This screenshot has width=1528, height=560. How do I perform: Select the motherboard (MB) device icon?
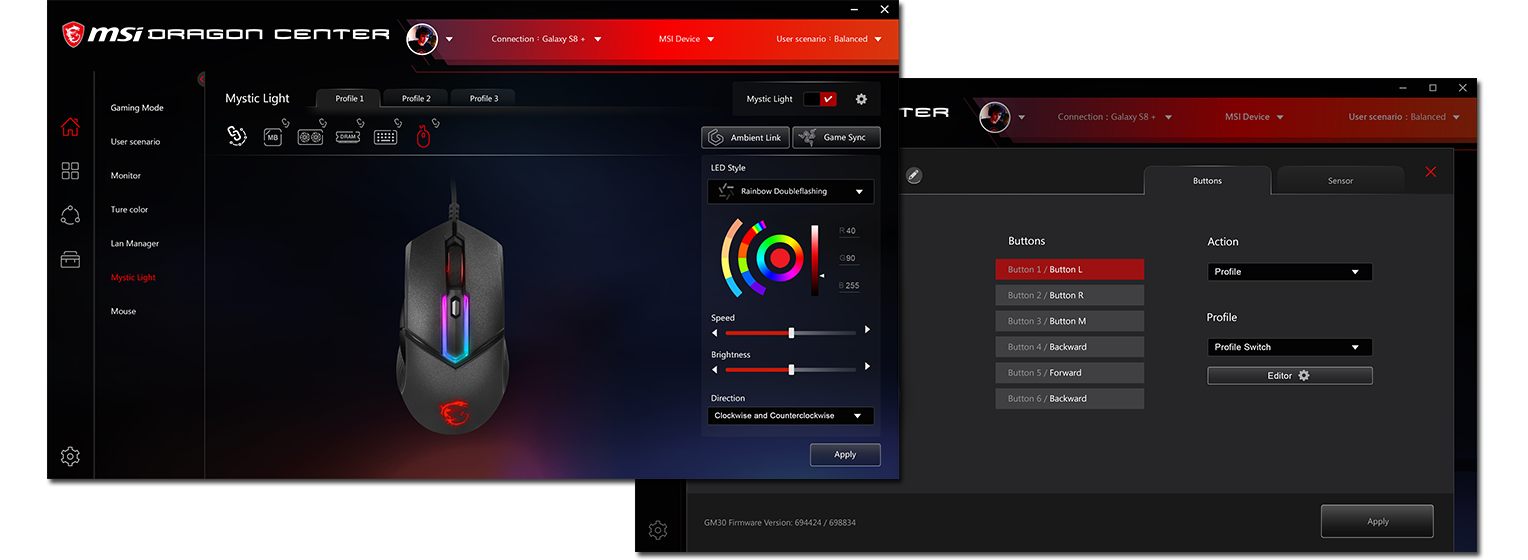(272, 137)
